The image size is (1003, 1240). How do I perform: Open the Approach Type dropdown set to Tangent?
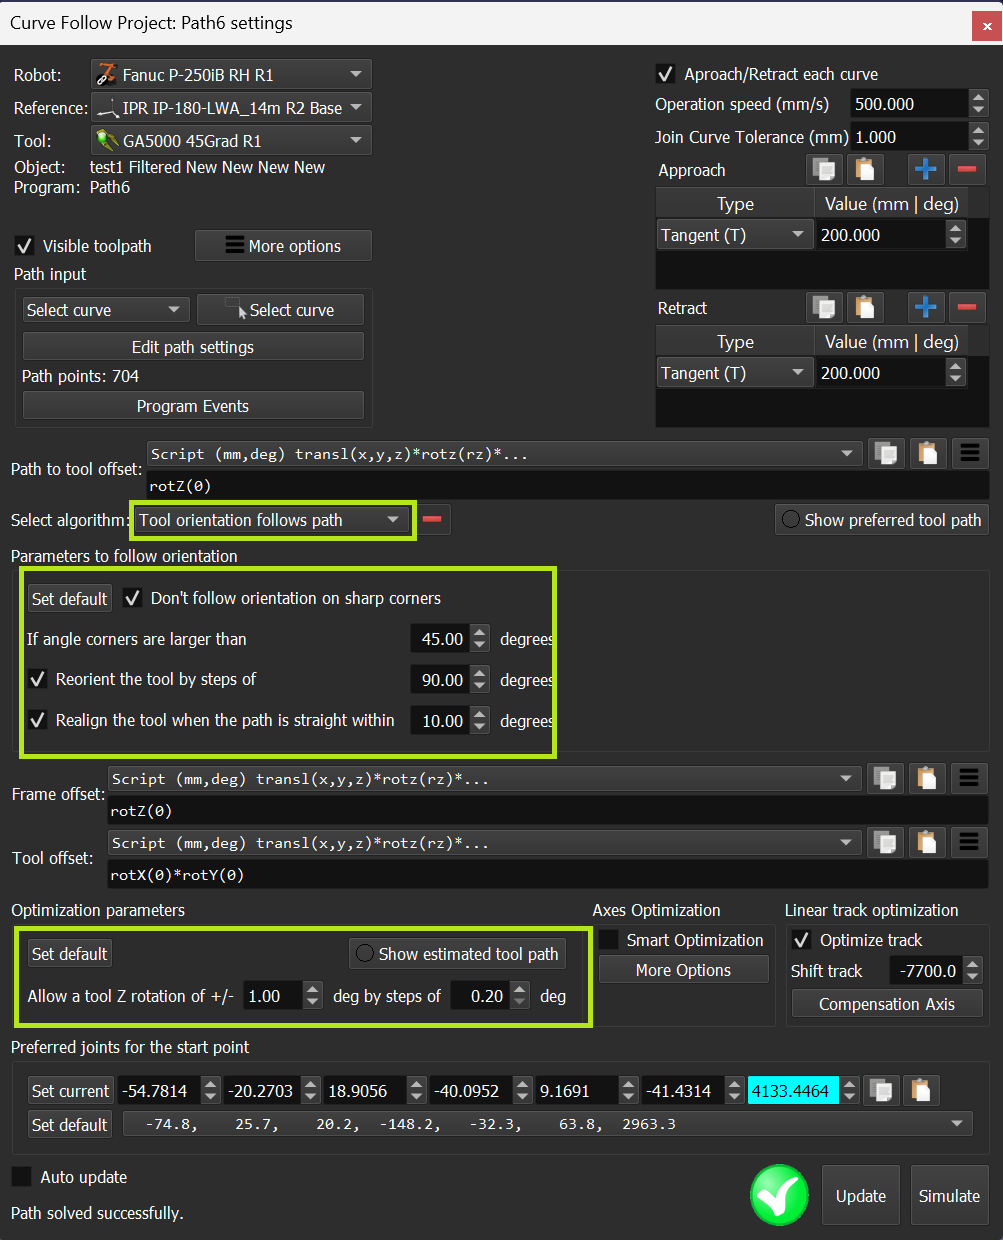733,235
